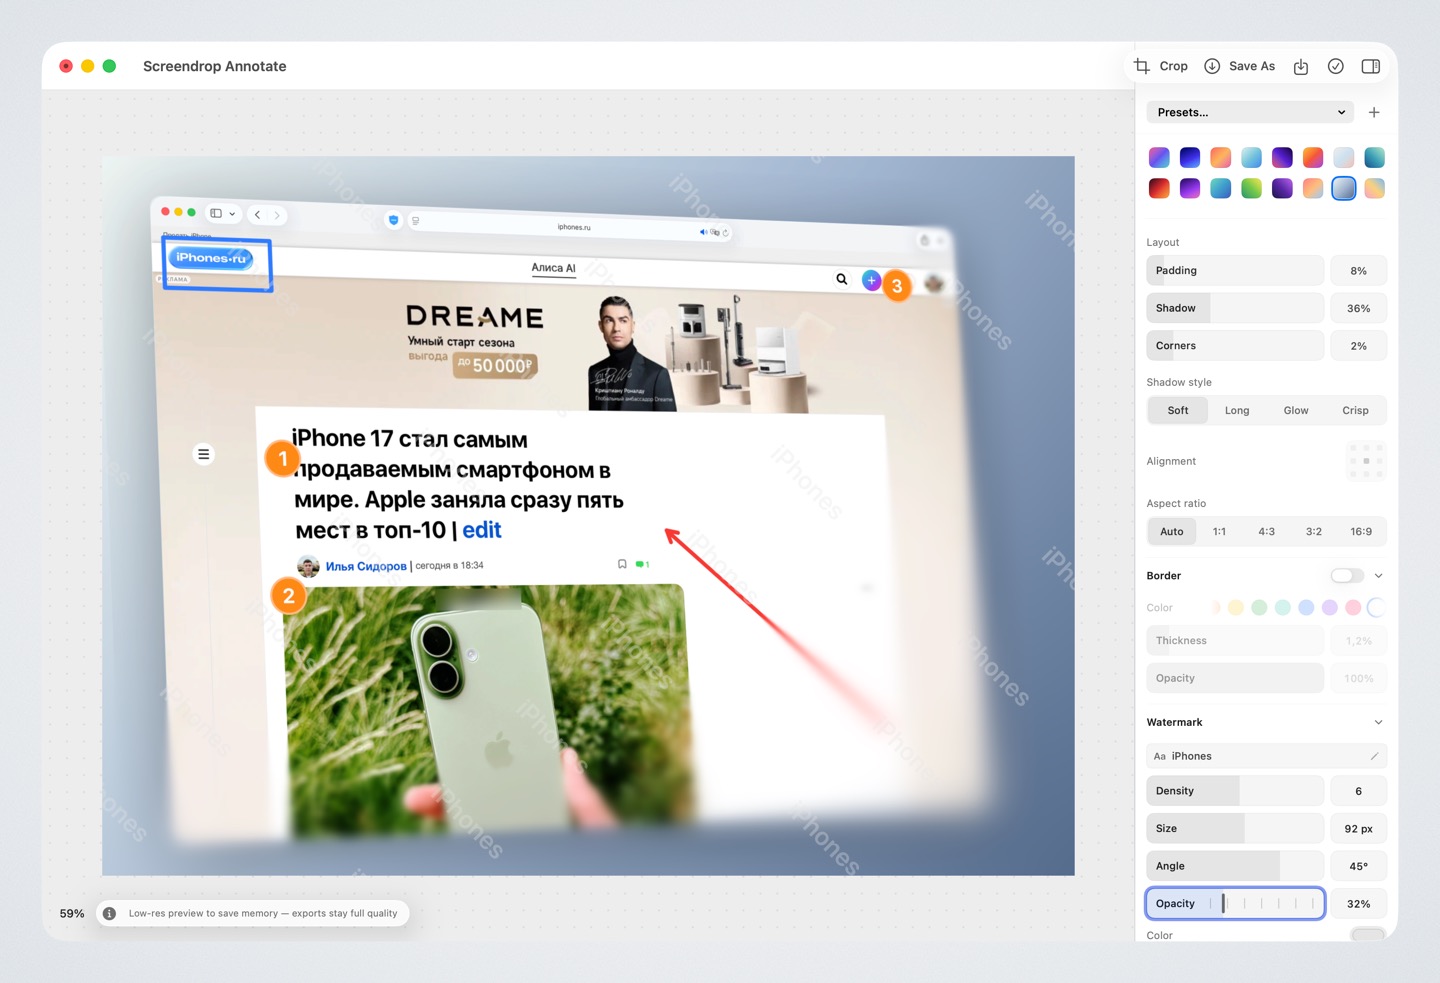
Task: Select Auto aspect ratio
Action: [x=1172, y=531]
